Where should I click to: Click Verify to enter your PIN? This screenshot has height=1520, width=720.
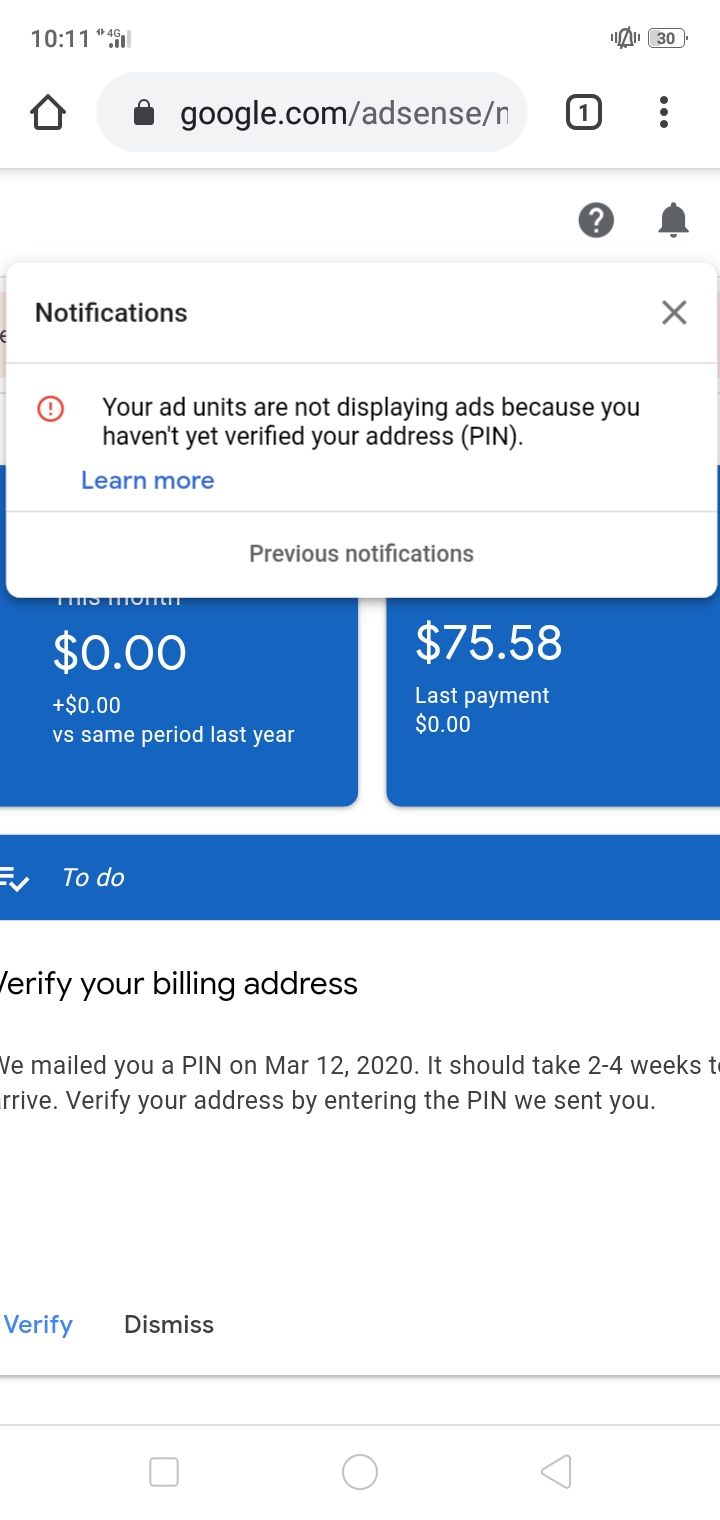point(38,1324)
